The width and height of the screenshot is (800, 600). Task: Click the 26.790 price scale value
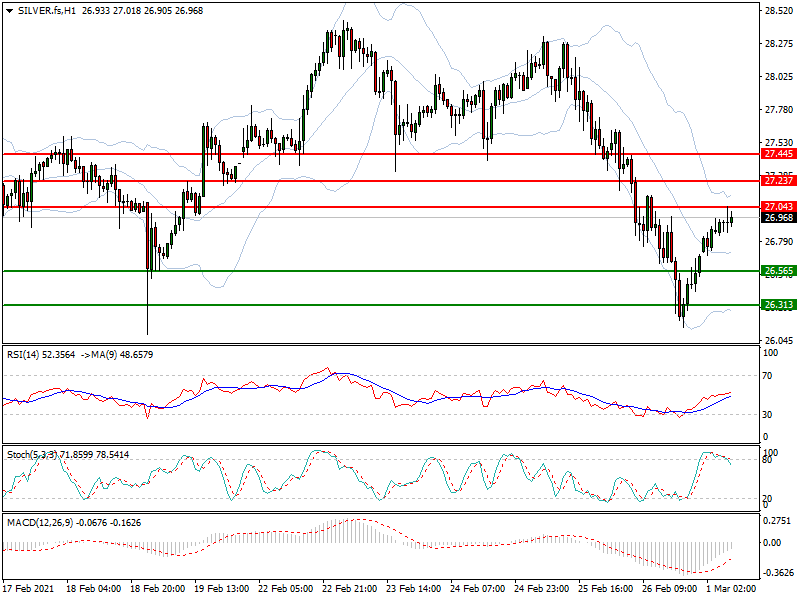tap(779, 241)
